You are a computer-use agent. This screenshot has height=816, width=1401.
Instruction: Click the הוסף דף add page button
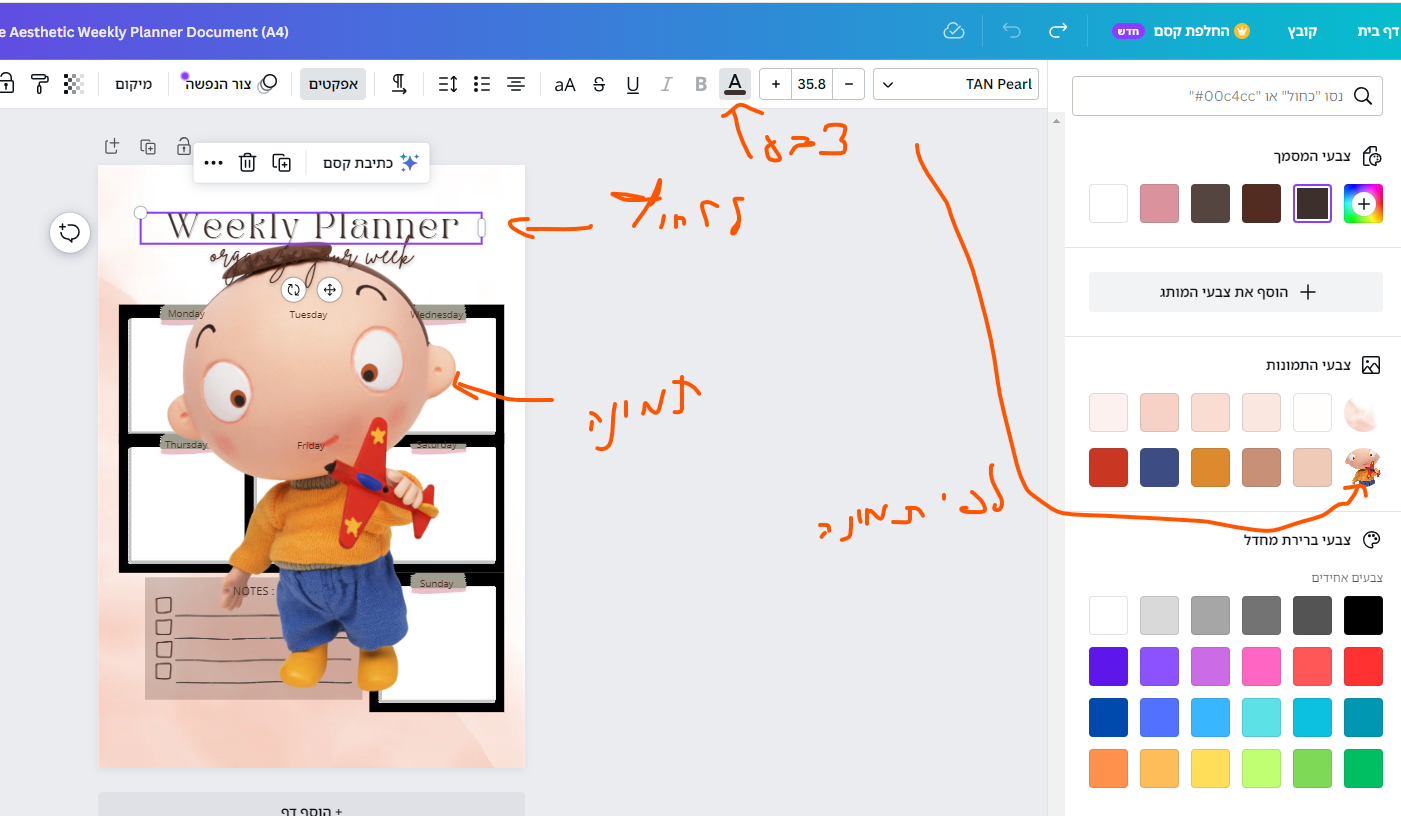tap(311, 806)
